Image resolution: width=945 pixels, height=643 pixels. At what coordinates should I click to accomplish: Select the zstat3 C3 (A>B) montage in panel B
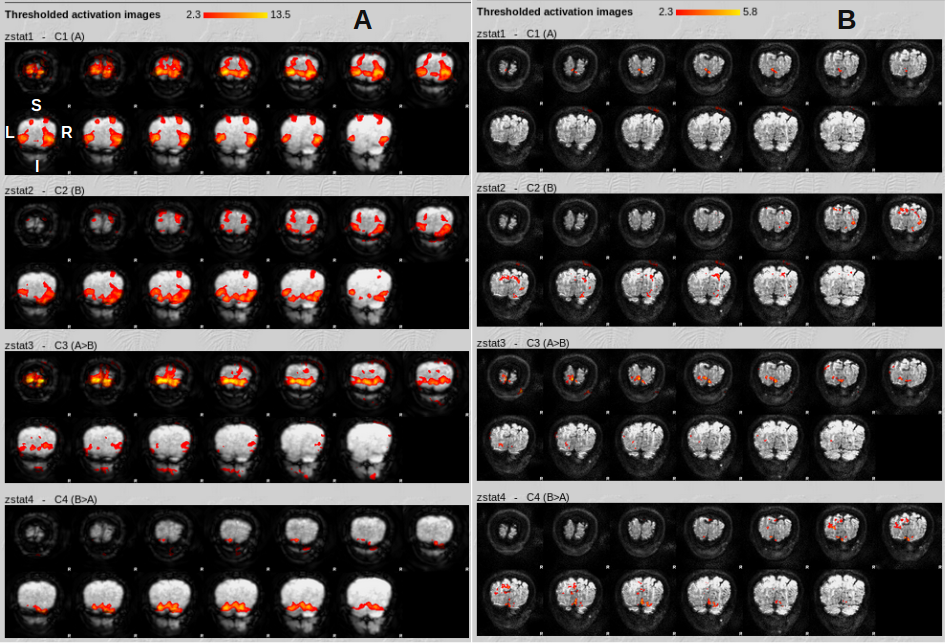pyautogui.click(x=708, y=415)
